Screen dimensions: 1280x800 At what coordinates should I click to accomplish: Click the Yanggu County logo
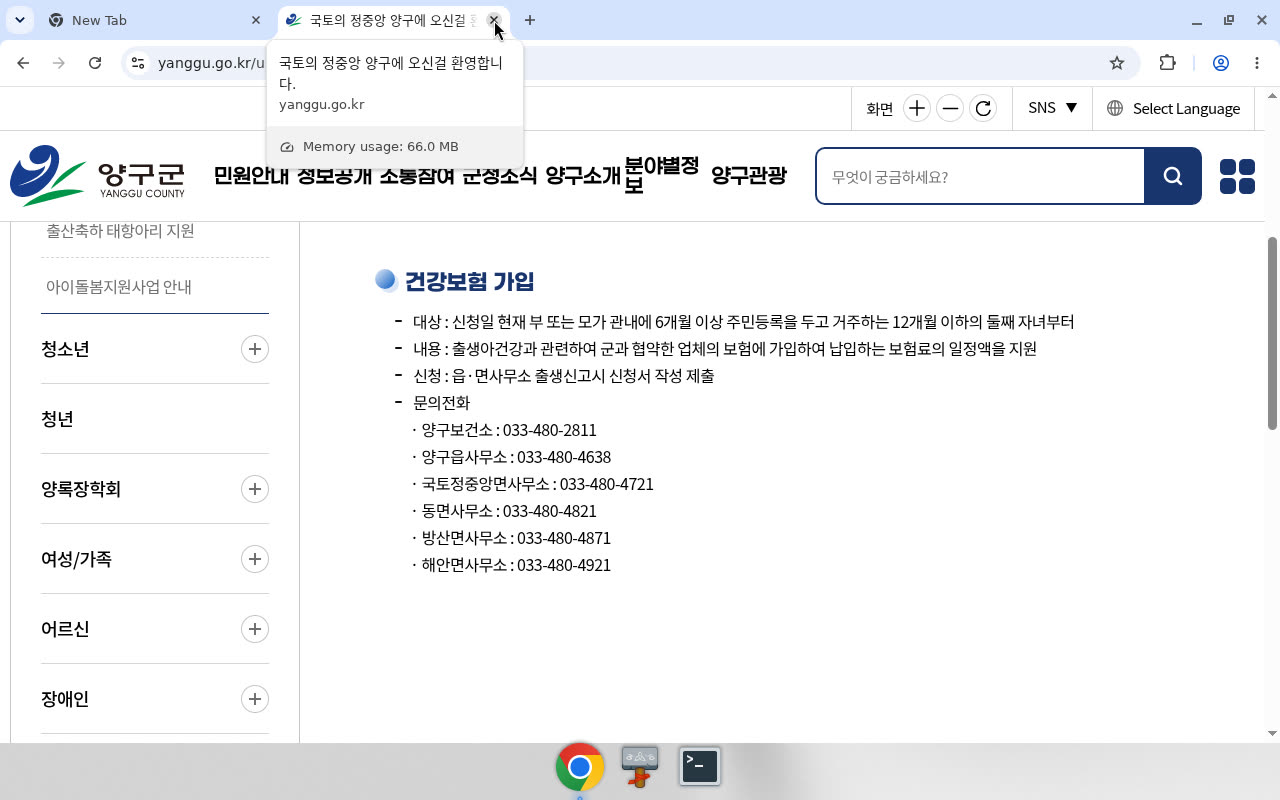coord(98,176)
